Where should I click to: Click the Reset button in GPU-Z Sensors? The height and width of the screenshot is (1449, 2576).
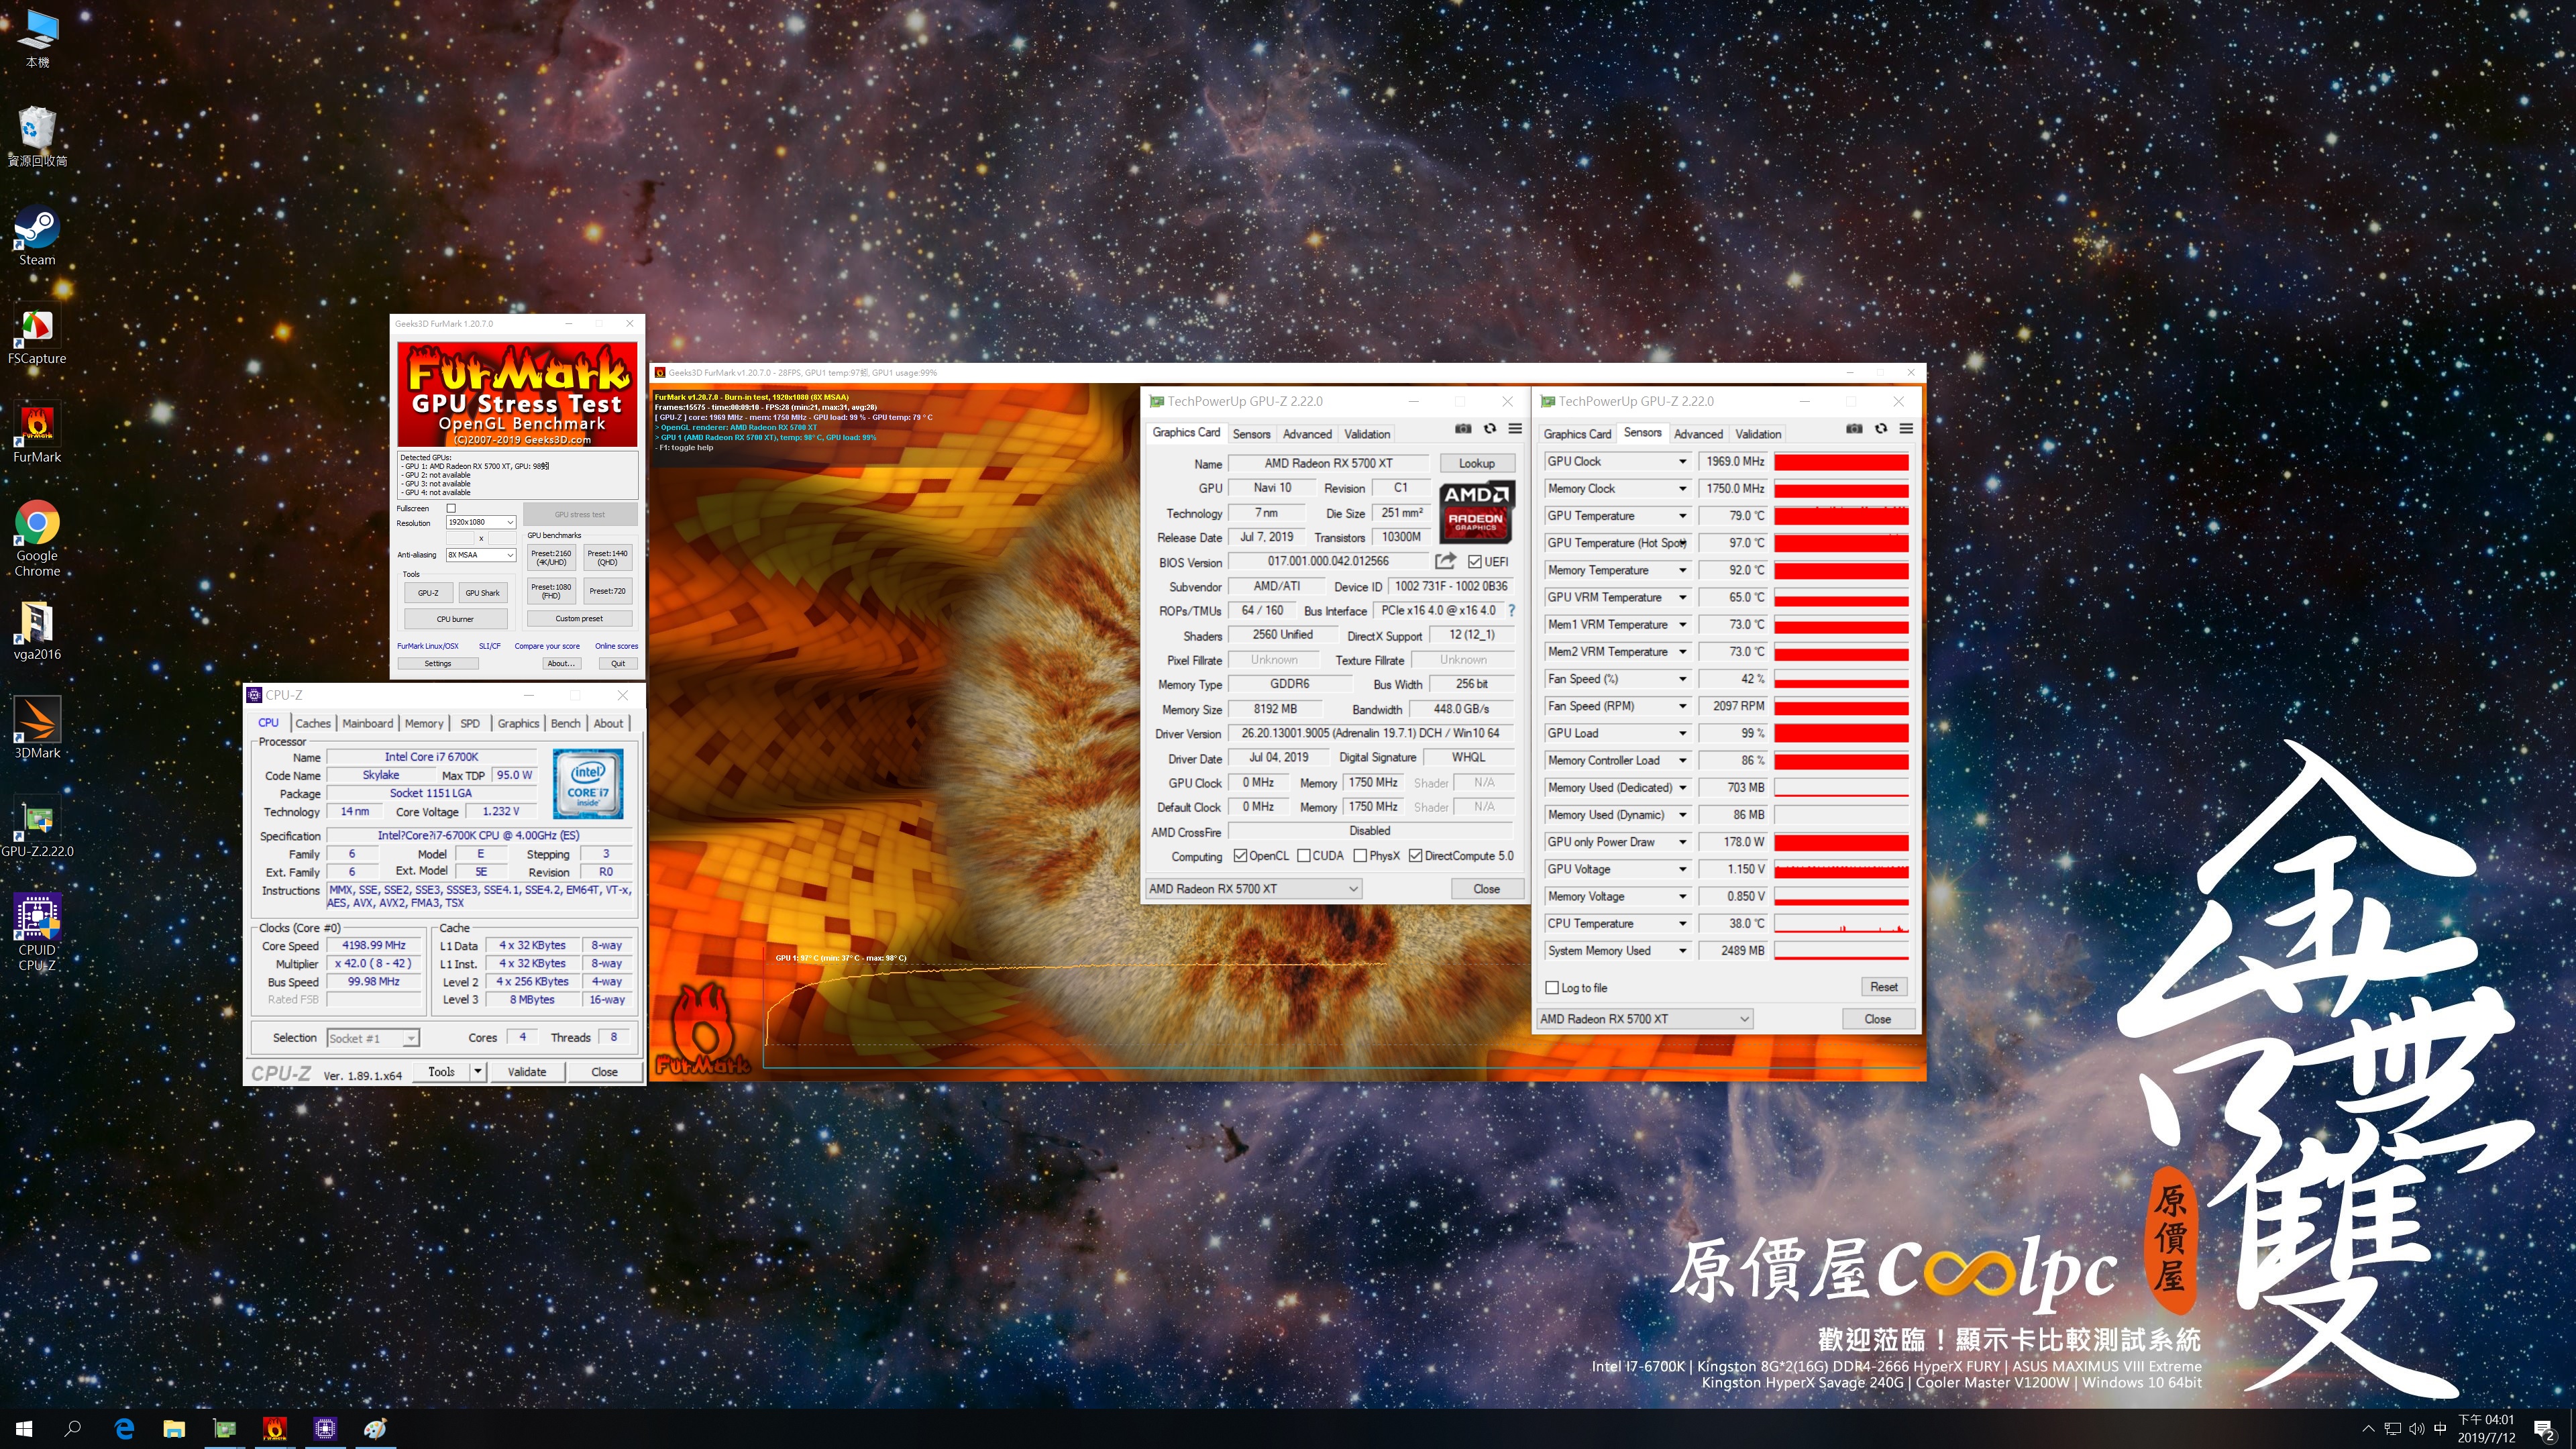(x=1883, y=987)
